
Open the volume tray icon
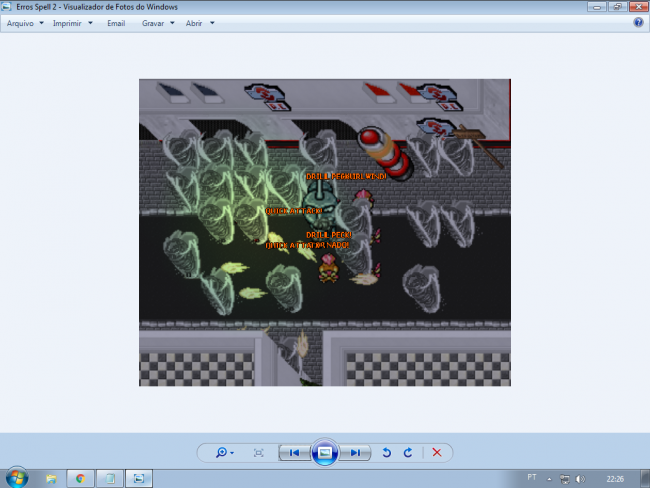(580, 479)
